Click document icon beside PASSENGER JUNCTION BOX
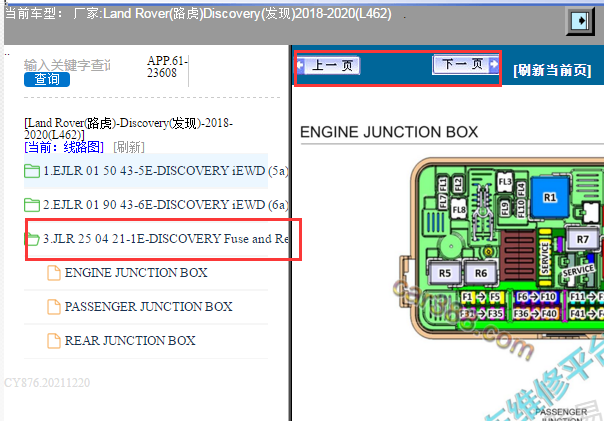Screen dimensions: 604x421 point(54,307)
